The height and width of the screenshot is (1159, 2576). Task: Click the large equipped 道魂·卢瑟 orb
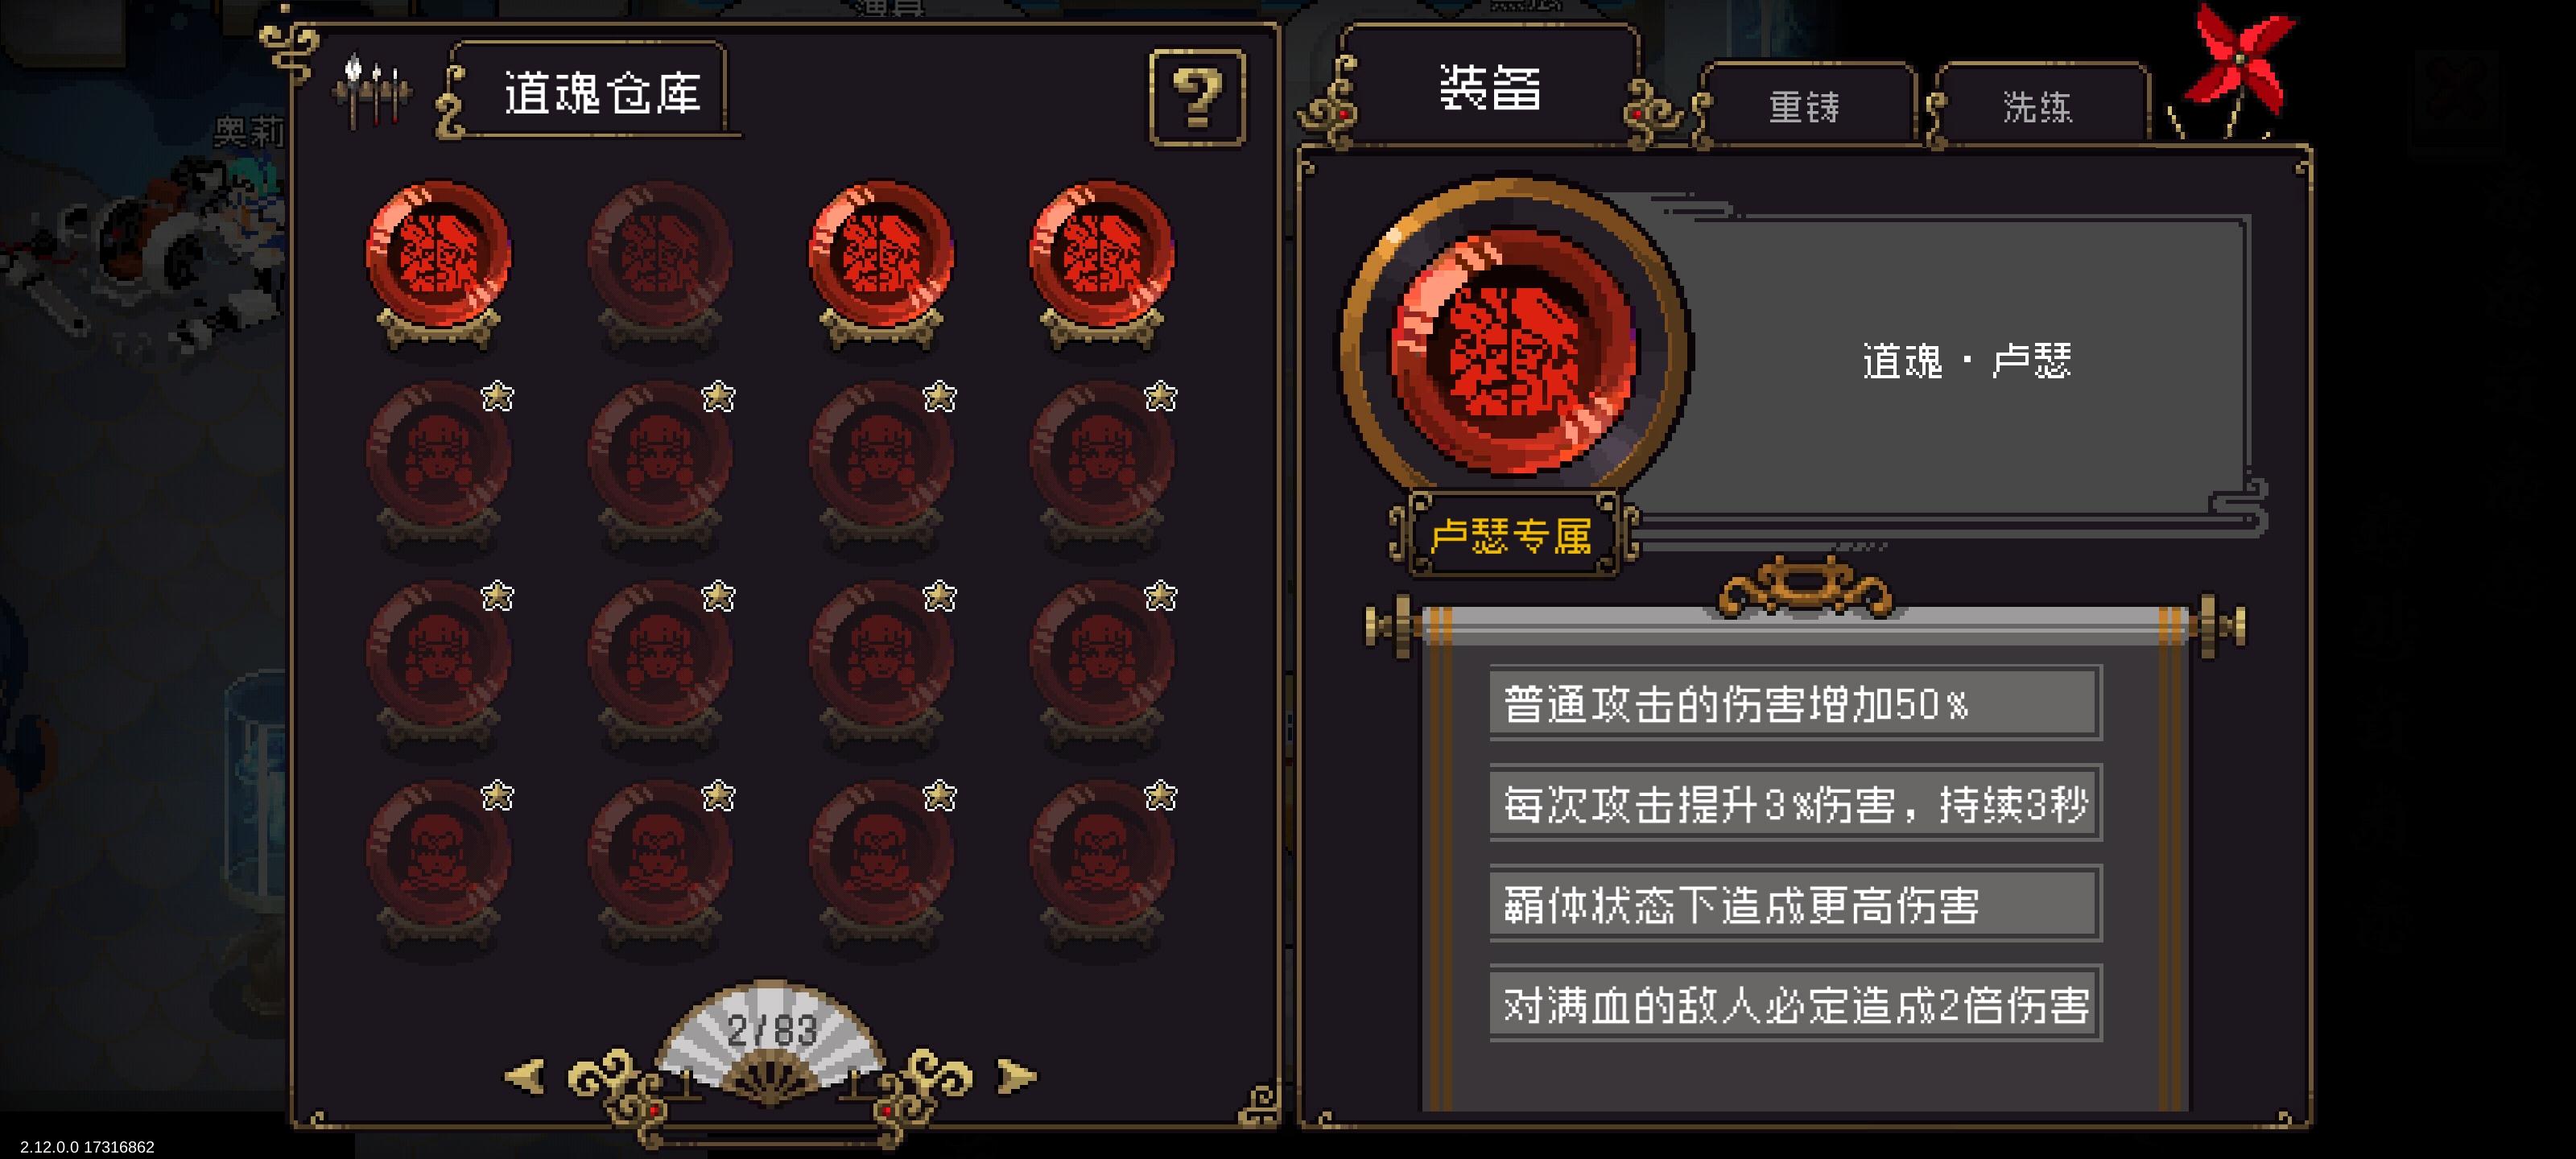[x=1514, y=349]
